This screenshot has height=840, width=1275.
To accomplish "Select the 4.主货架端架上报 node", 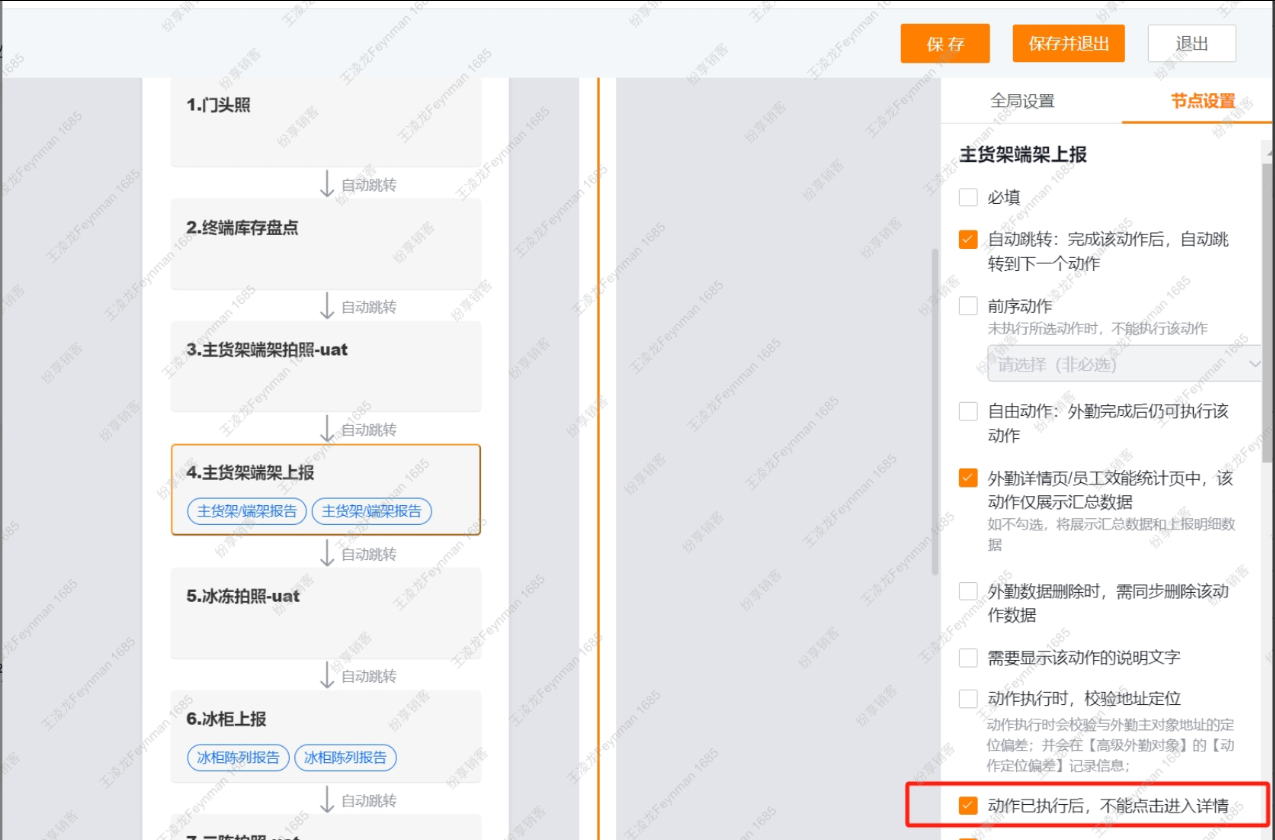I will 326,472.
